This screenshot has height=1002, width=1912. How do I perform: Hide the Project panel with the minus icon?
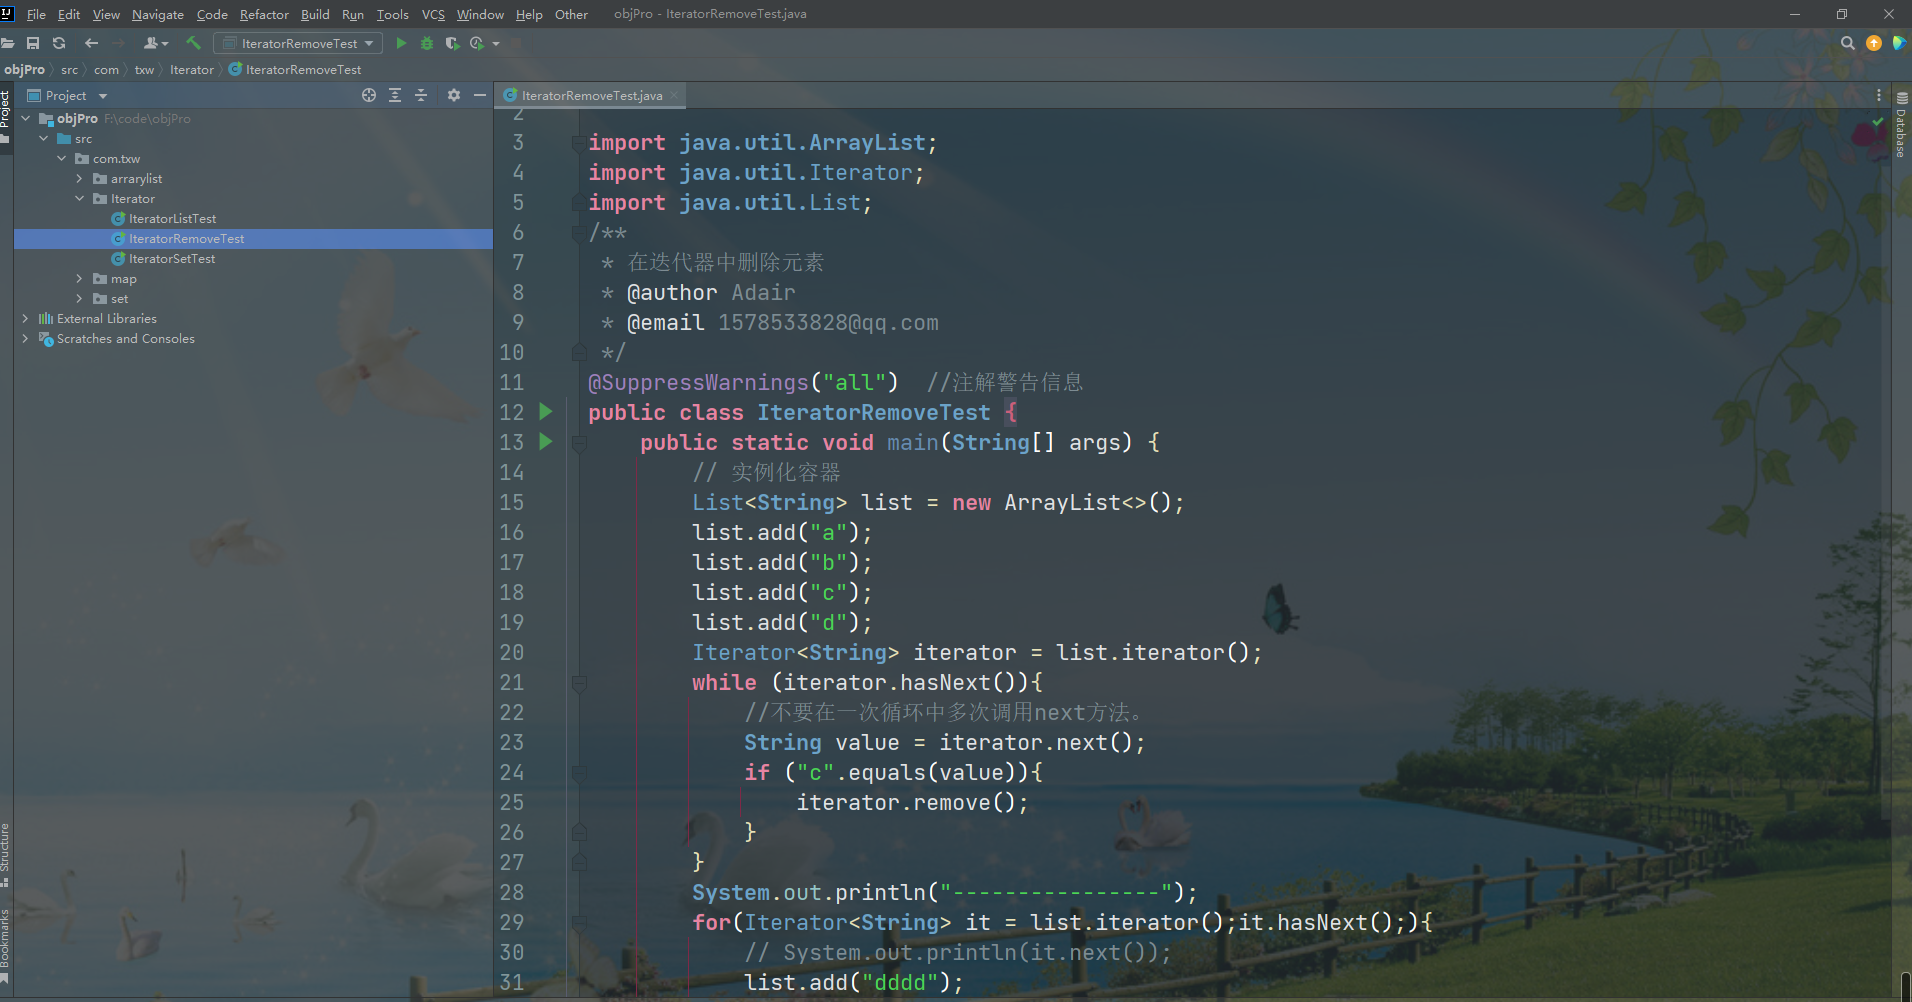pos(480,95)
